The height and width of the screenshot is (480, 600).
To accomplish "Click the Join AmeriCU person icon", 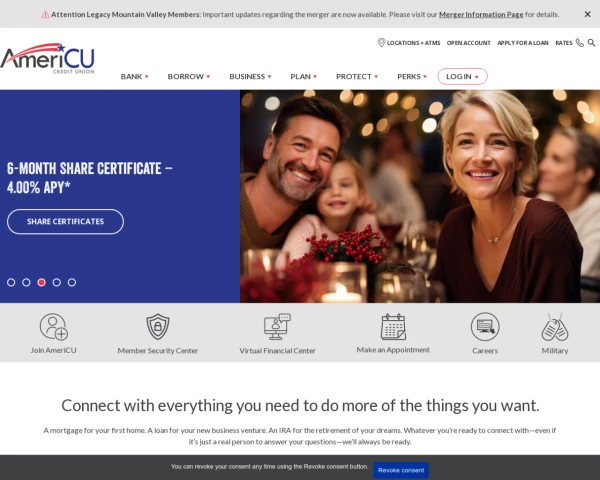I will click(54, 327).
